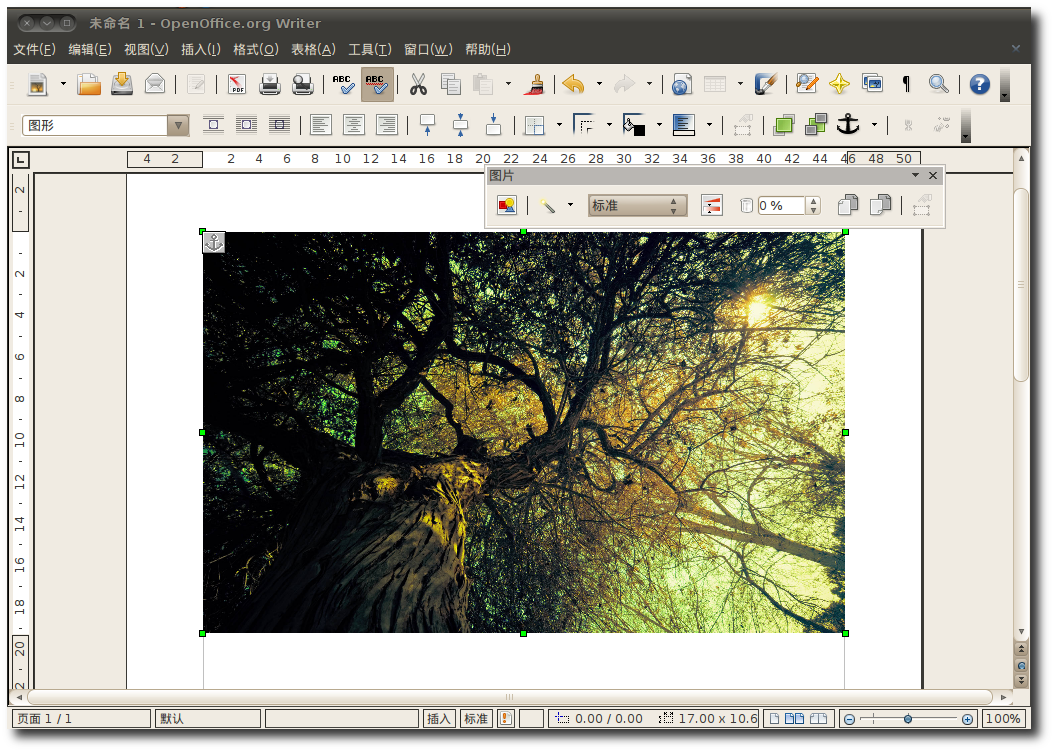Select the Format Paintbrush tool

536,85
